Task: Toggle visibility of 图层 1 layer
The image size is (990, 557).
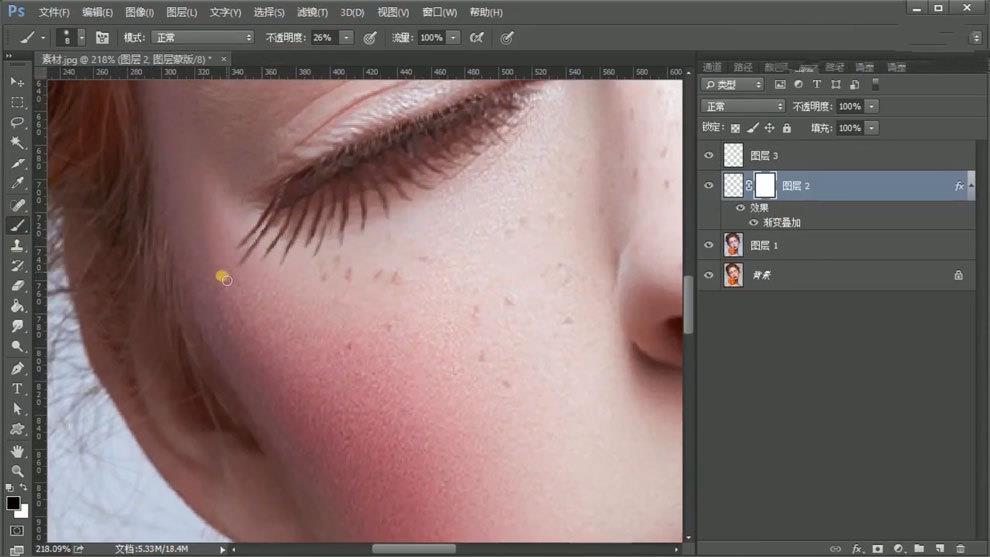Action: (709, 245)
